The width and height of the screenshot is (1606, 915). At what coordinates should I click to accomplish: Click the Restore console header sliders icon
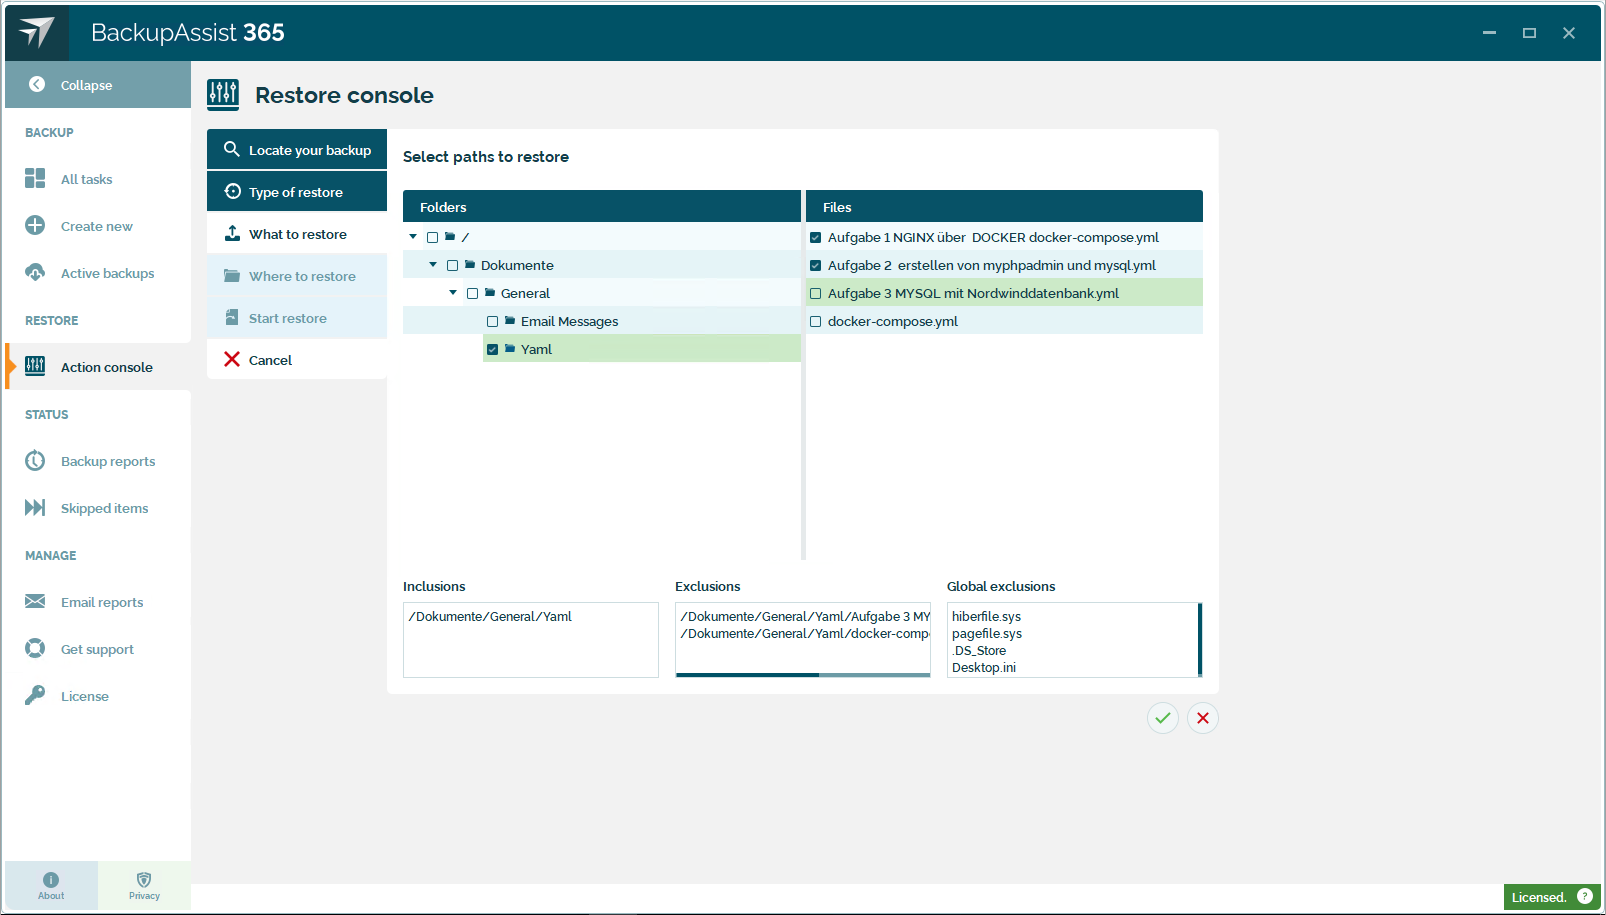click(223, 95)
